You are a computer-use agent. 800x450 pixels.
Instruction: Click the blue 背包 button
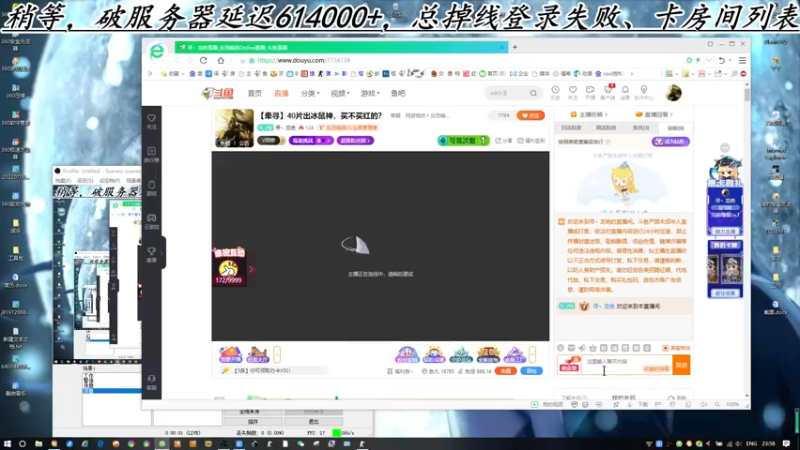[531, 371]
